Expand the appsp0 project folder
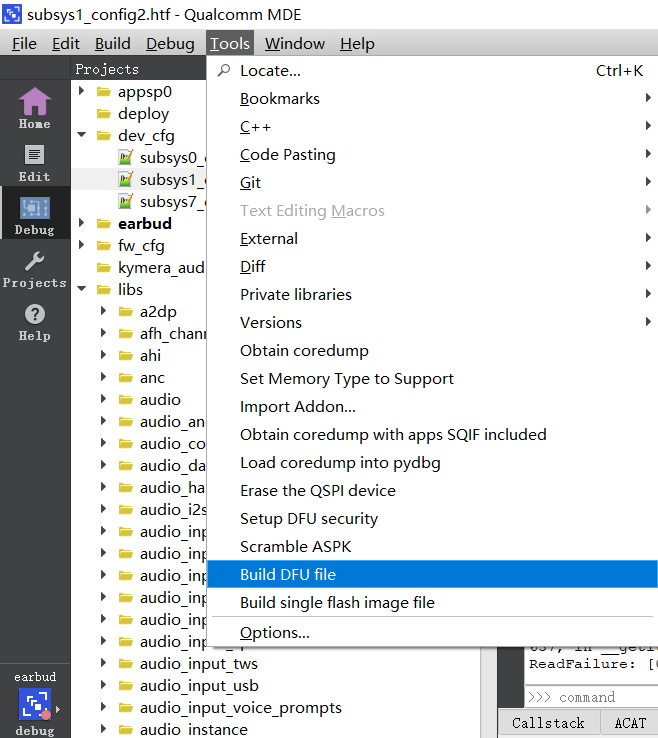The image size is (658, 738). click(82, 90)
